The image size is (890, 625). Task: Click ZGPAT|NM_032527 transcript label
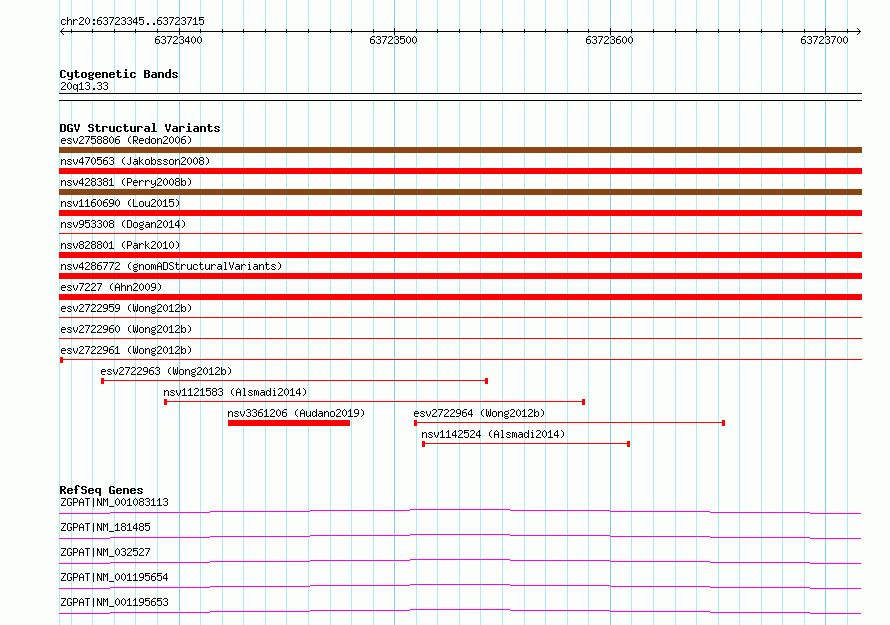pos(105,552)
